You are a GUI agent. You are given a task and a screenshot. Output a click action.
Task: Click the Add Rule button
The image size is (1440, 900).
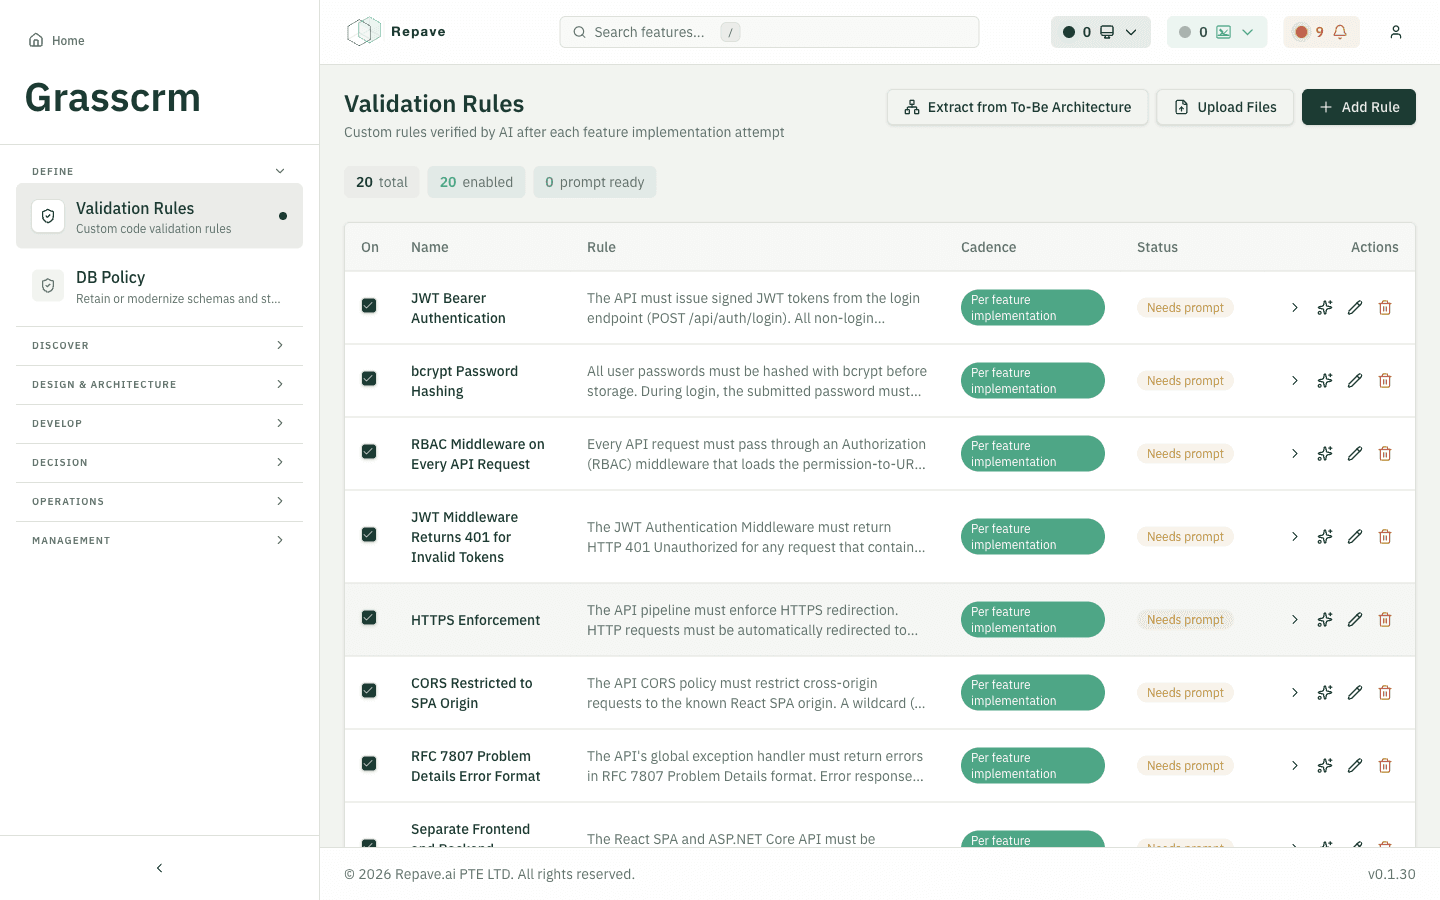pos(1358,107)
